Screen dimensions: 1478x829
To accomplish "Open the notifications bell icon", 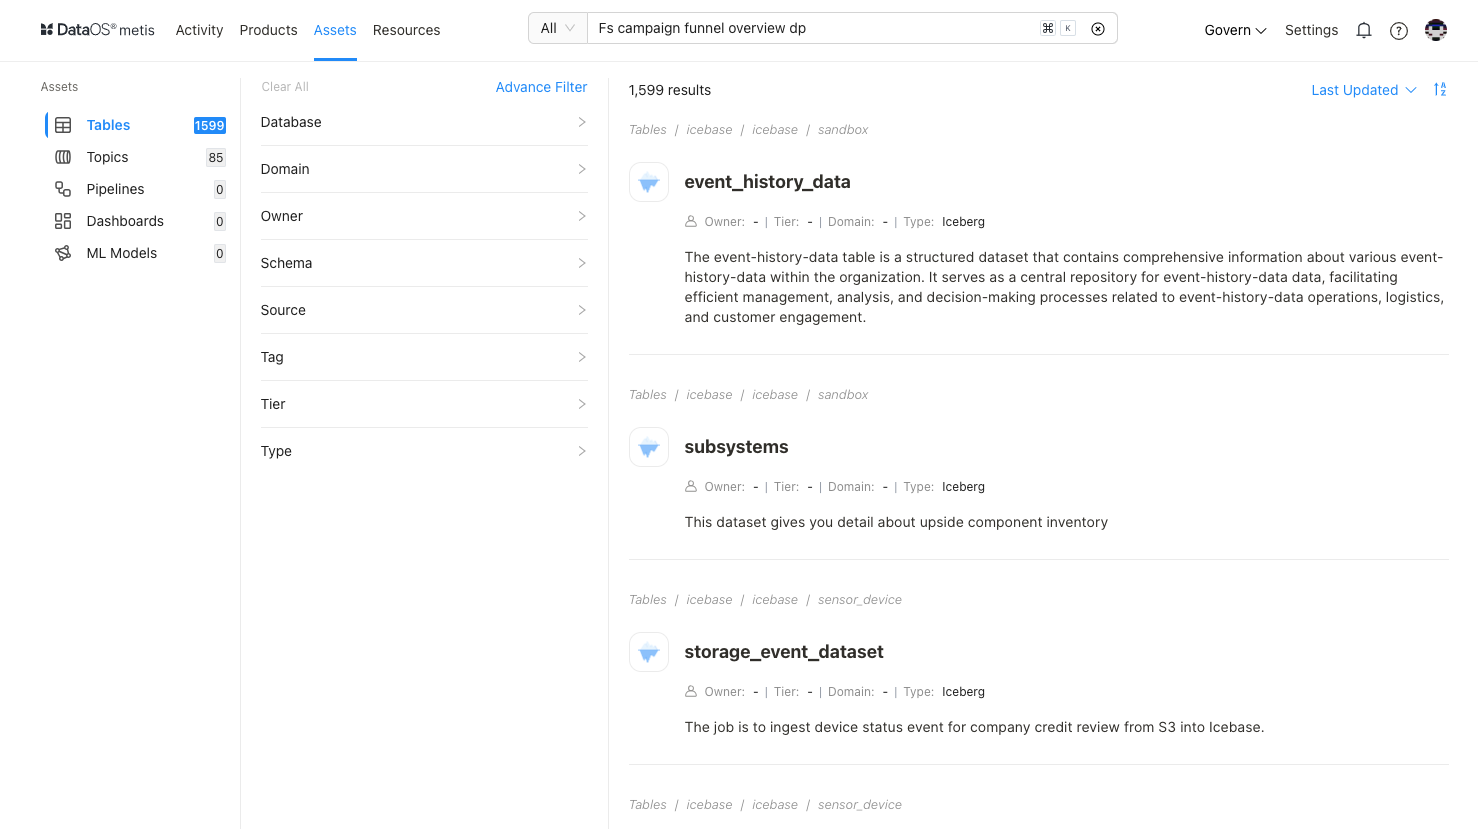I will [x=1363, y=30].
